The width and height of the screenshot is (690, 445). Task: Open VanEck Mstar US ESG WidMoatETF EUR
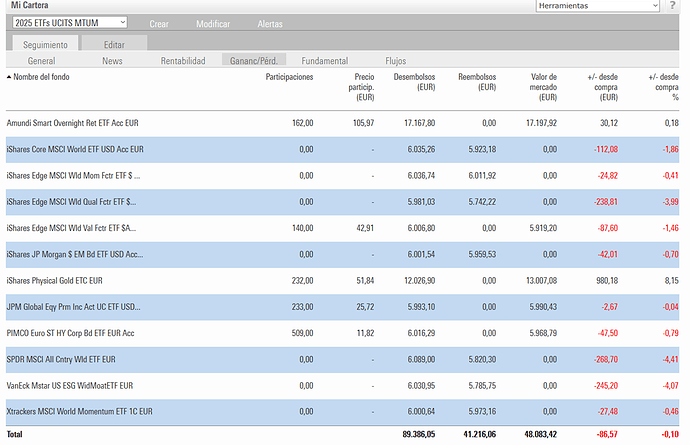[70, 386]
